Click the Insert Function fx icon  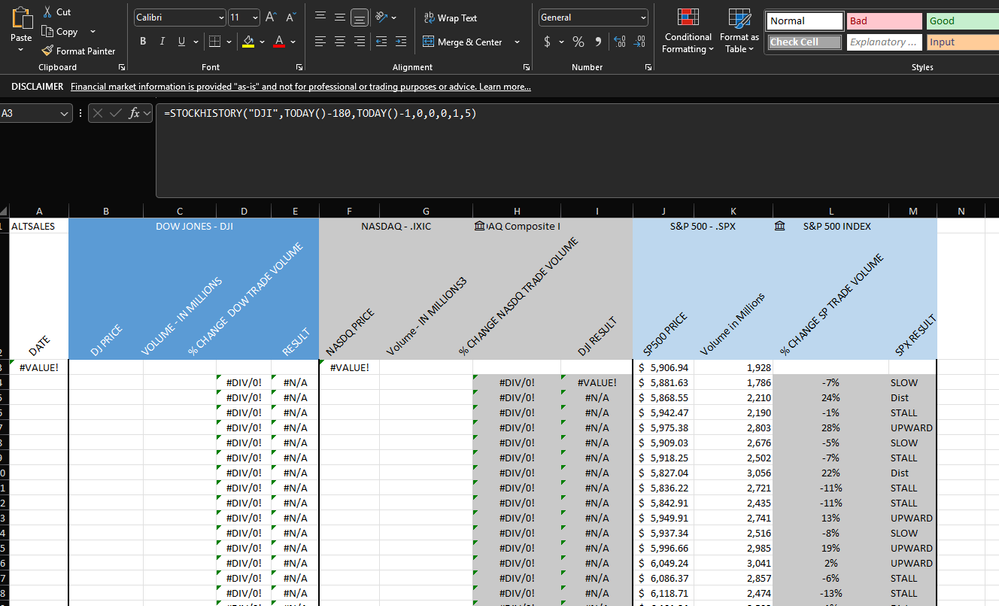click(x=135, y=114)
